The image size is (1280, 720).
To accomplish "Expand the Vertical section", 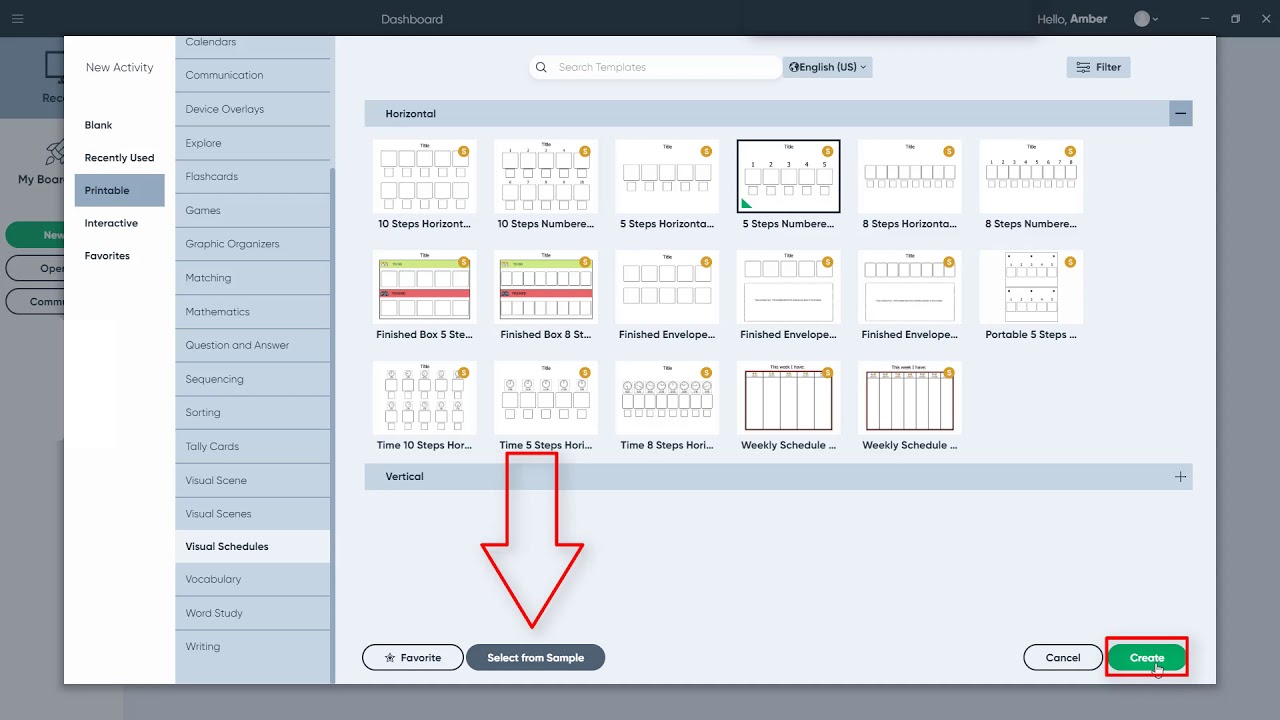I will 1180,477.
